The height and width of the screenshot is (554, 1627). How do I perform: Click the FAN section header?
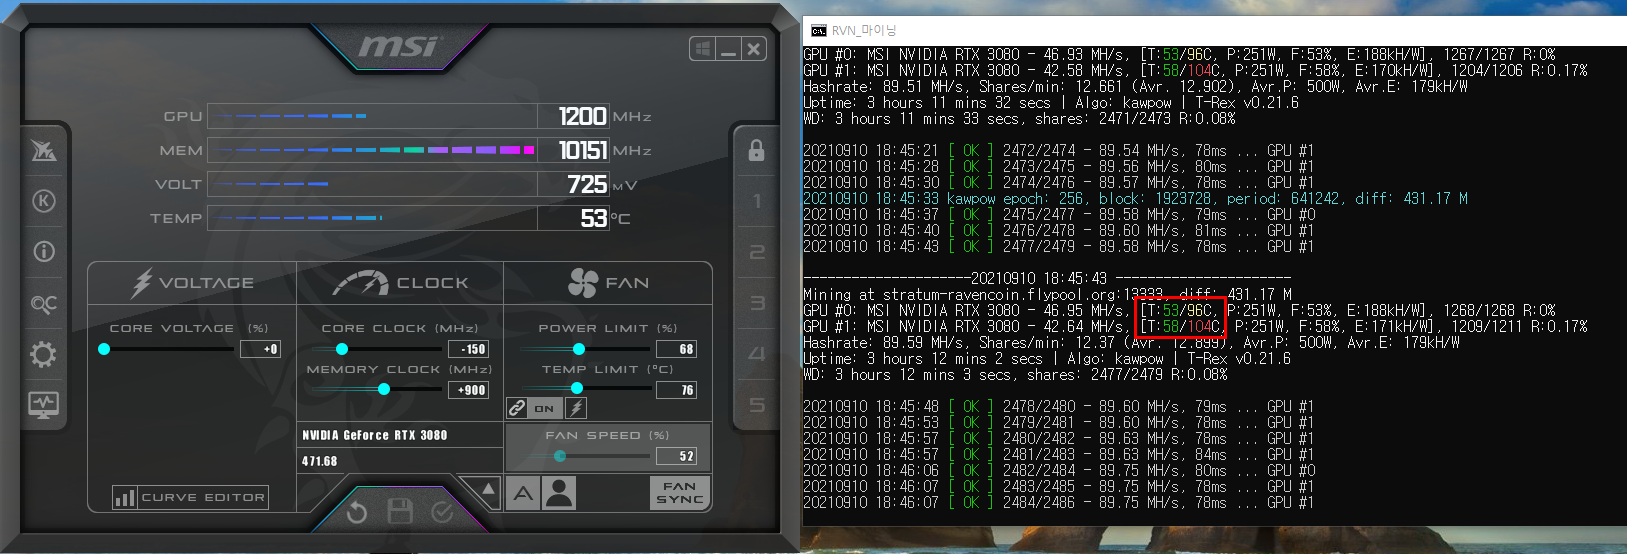tap(608, 283)
